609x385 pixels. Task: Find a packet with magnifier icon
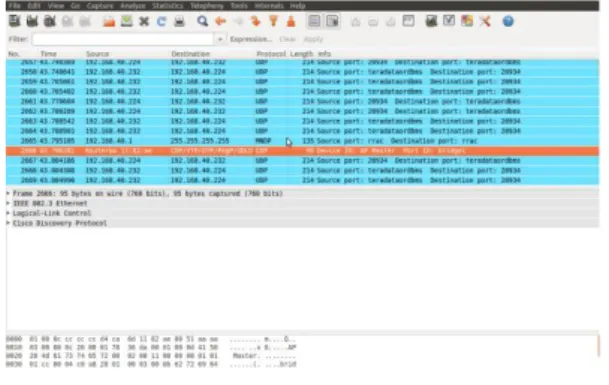(202, 21)
